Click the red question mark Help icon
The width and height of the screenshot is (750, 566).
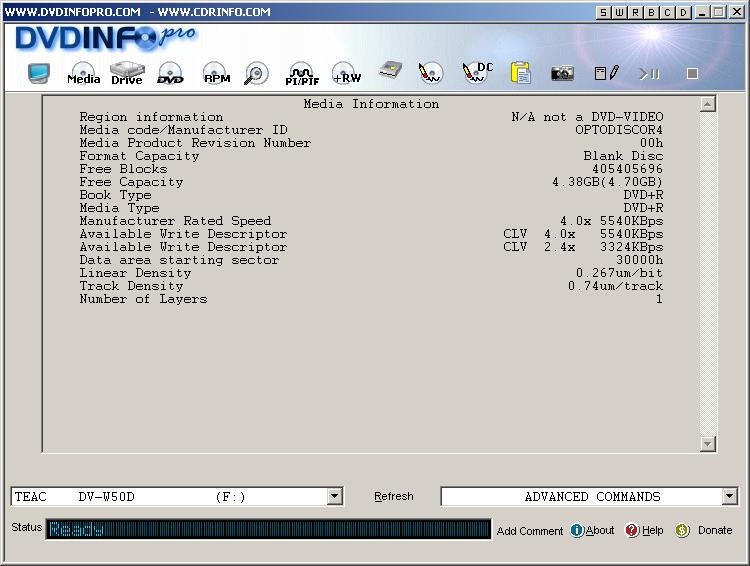pos(632,530)
